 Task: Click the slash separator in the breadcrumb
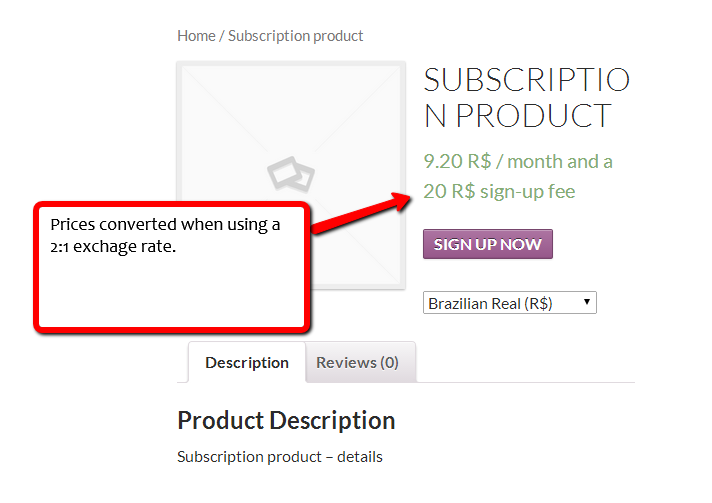click(x=222, y=36)
